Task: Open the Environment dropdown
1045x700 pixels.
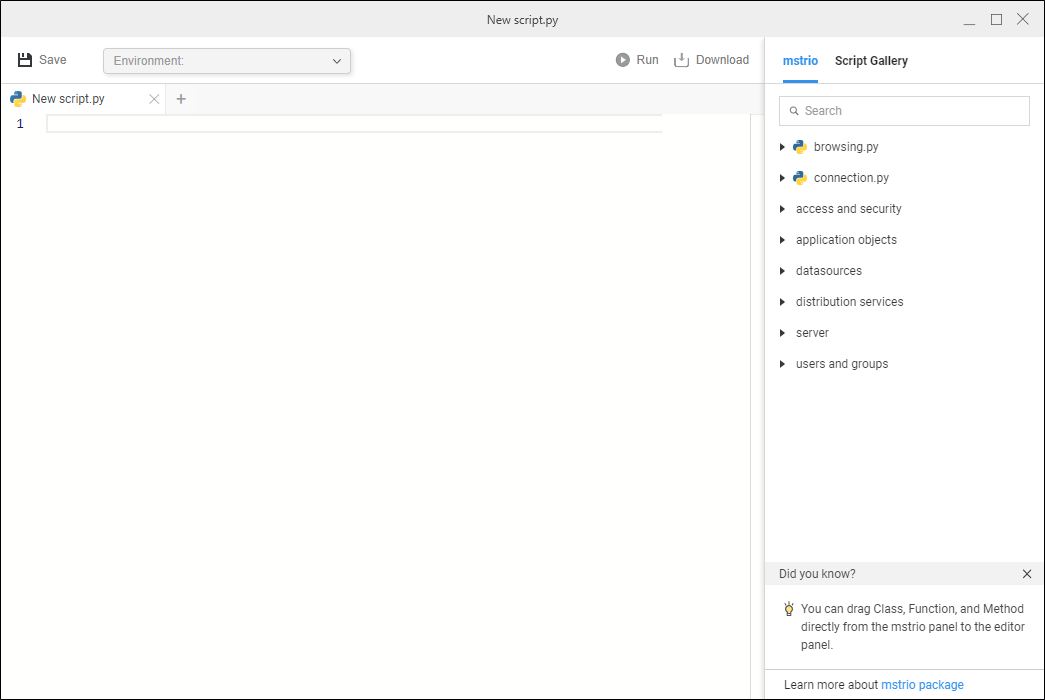Action: [227, 61]
